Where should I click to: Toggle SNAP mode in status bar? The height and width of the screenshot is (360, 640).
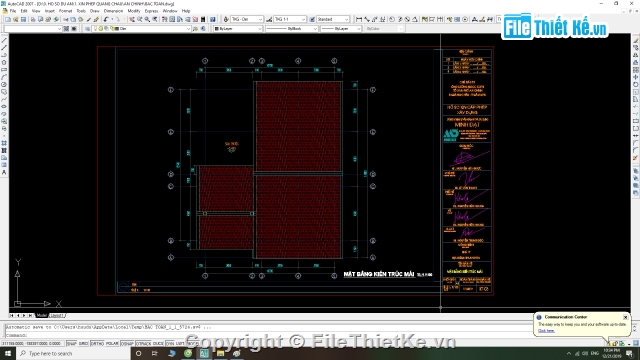coord(71,344)
